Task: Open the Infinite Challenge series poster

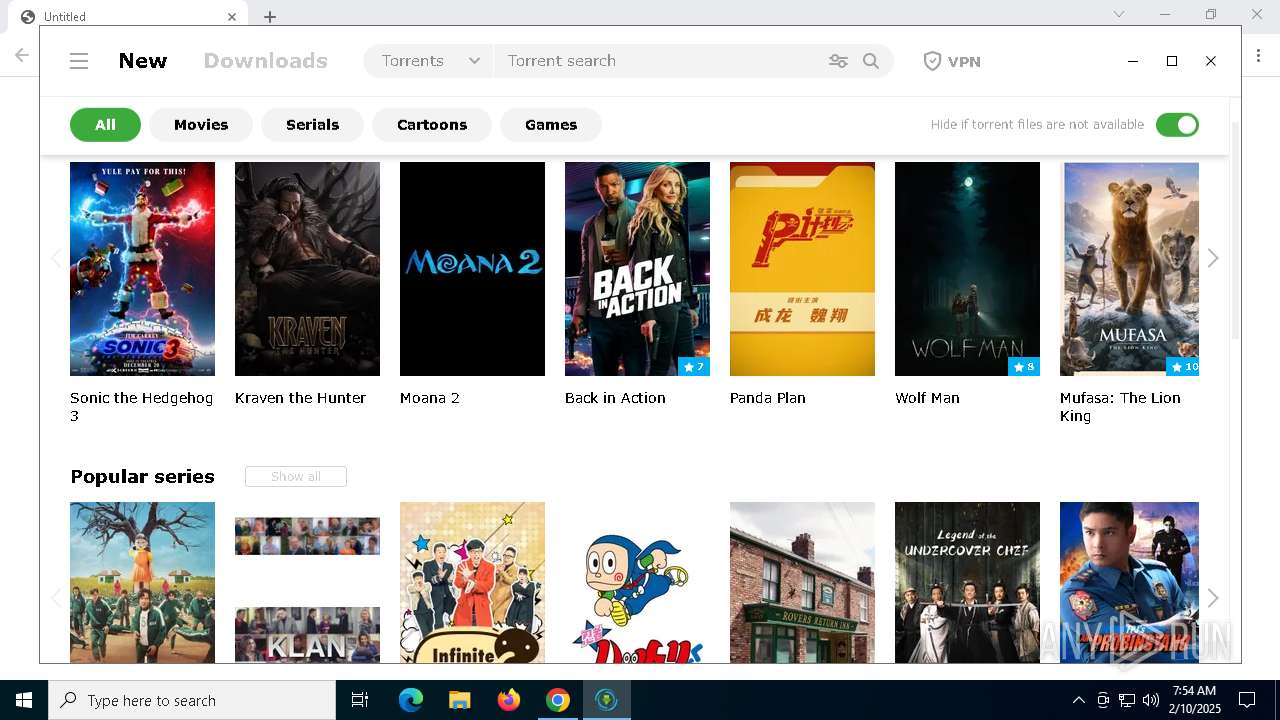Action: [x=472, y=582]
